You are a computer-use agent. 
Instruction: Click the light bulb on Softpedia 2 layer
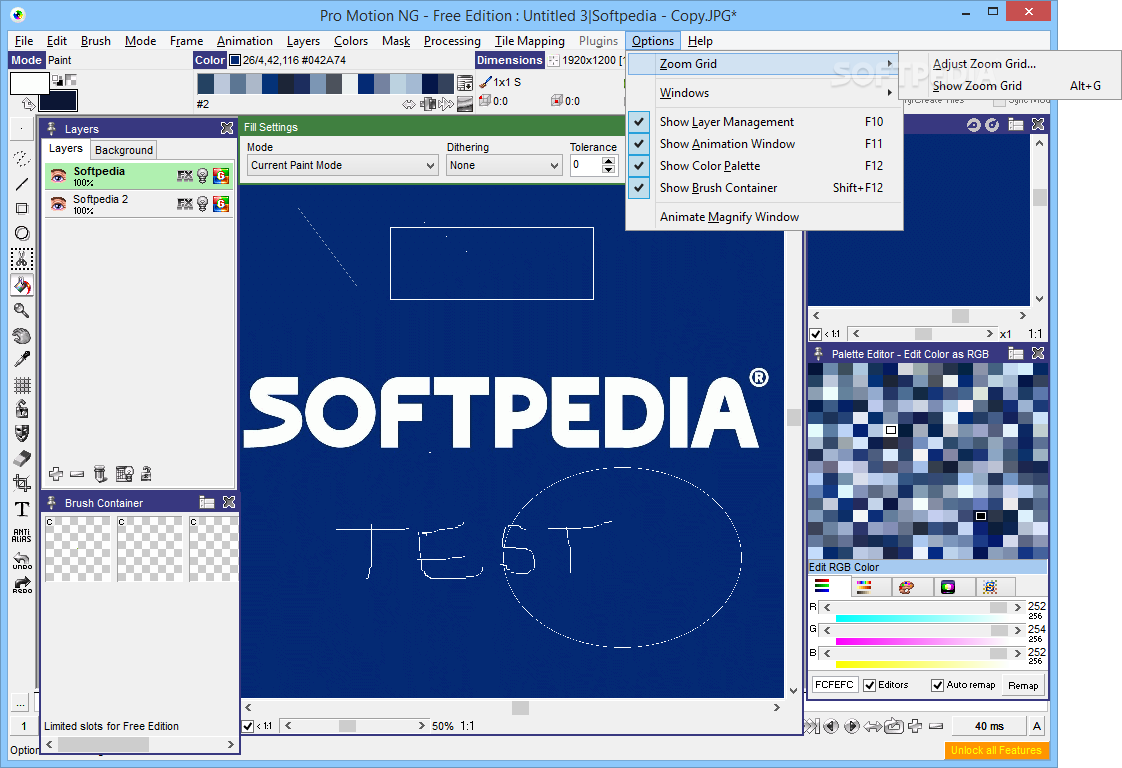[203, 204]
